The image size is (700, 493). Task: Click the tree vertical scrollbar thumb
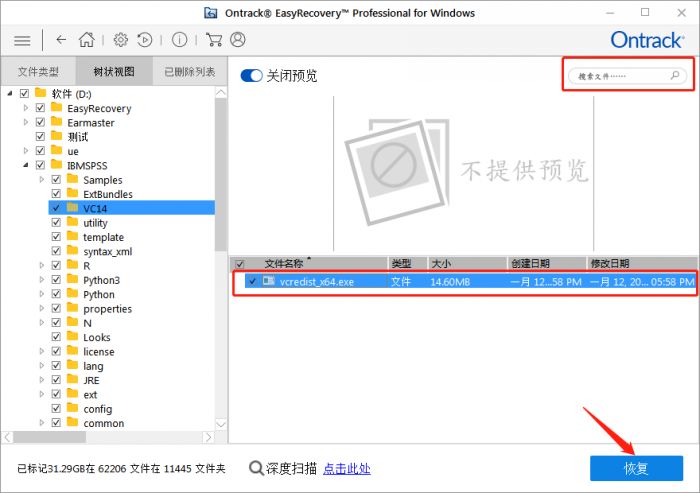(221, 174)
